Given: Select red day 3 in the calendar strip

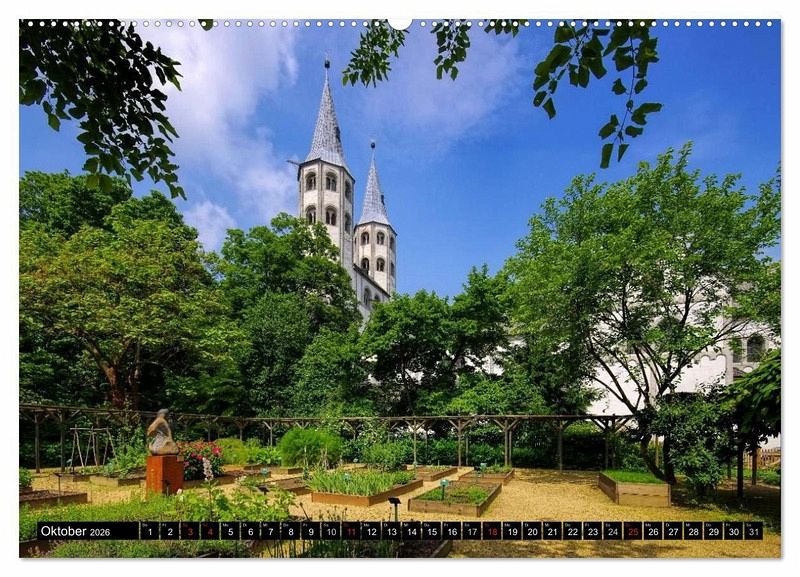Looking at the screenshot, I should coord(189,531).
